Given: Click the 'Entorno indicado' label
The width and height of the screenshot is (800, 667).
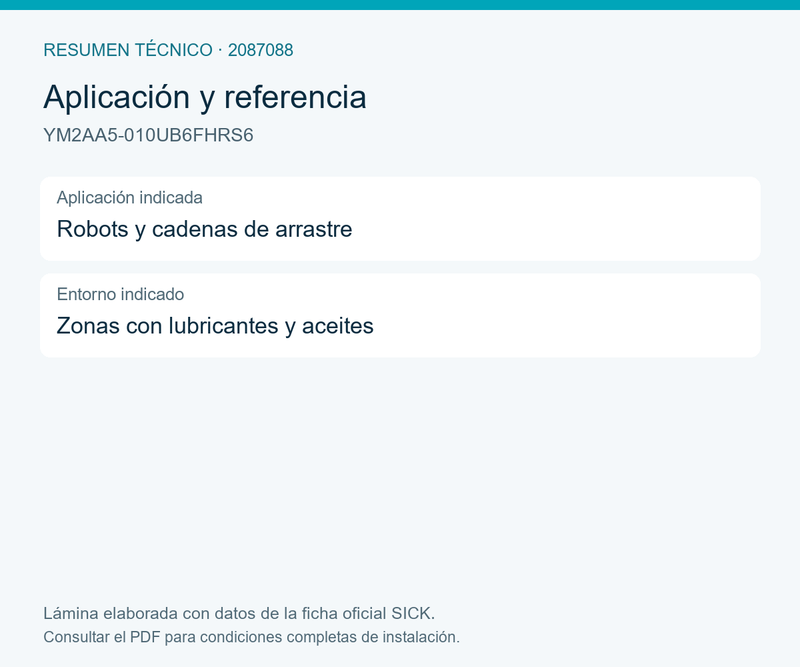Looking at the screenshot, I should point(120,294).
